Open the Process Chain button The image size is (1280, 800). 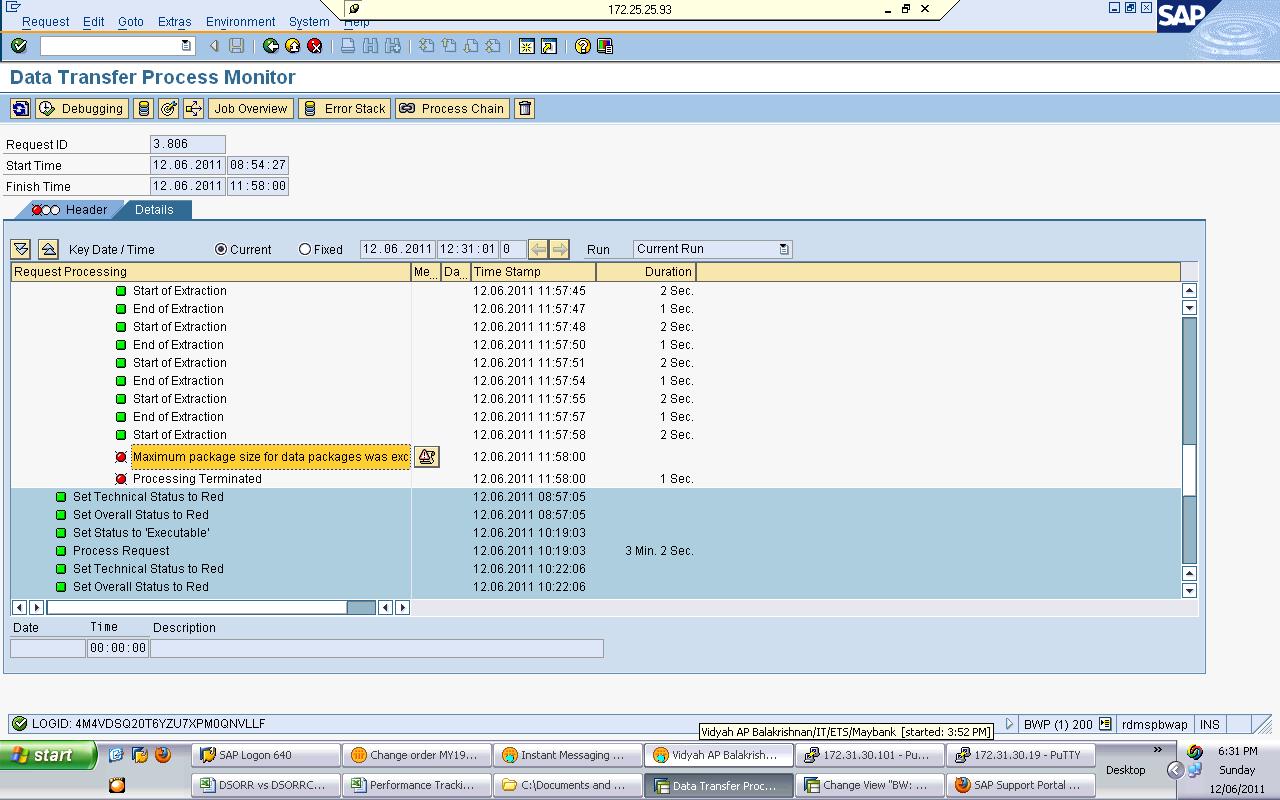pos(451,108)
